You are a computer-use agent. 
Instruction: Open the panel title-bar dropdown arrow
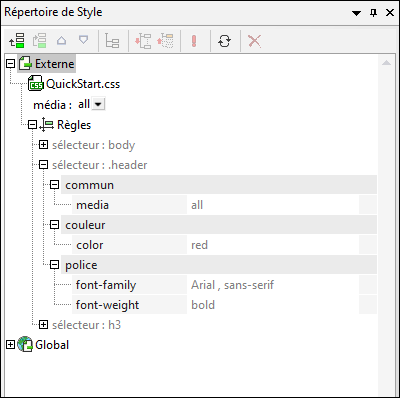[356, 13]
